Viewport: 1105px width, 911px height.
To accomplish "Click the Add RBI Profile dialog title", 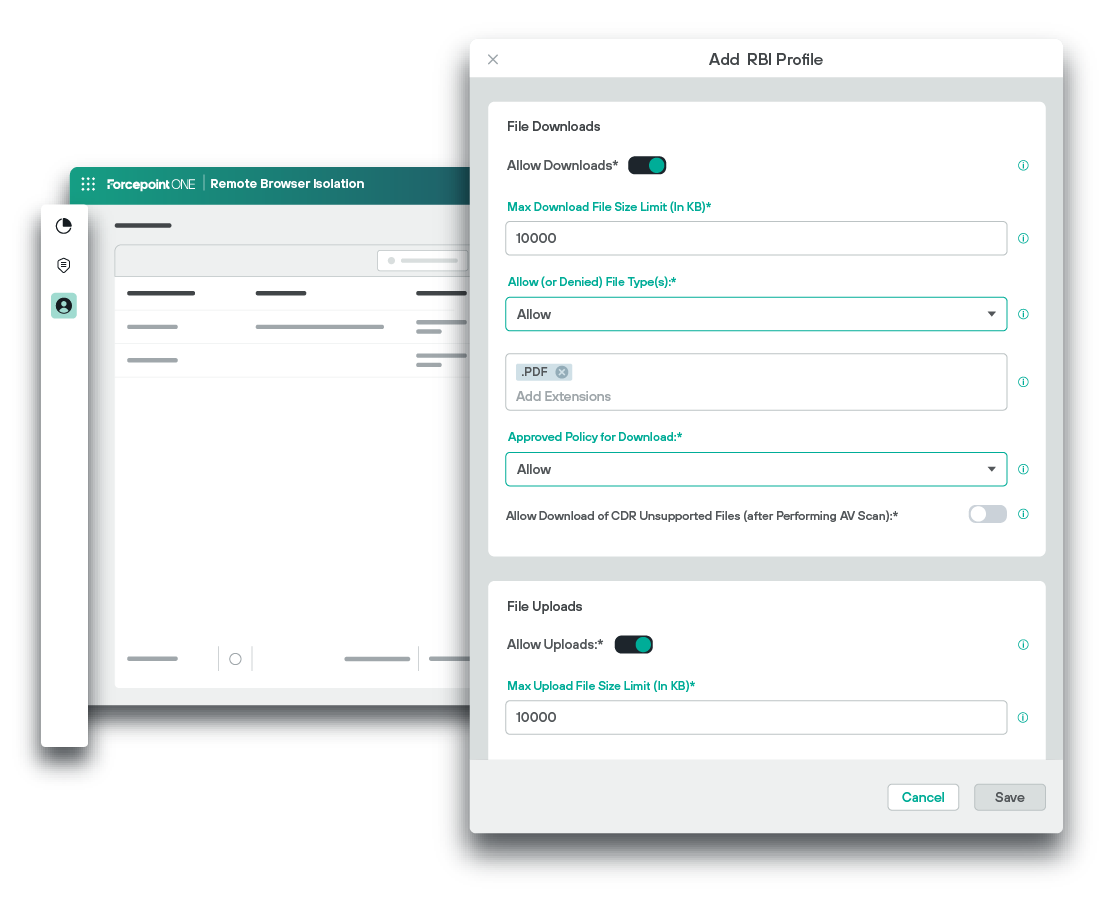I will coord(766,60).
